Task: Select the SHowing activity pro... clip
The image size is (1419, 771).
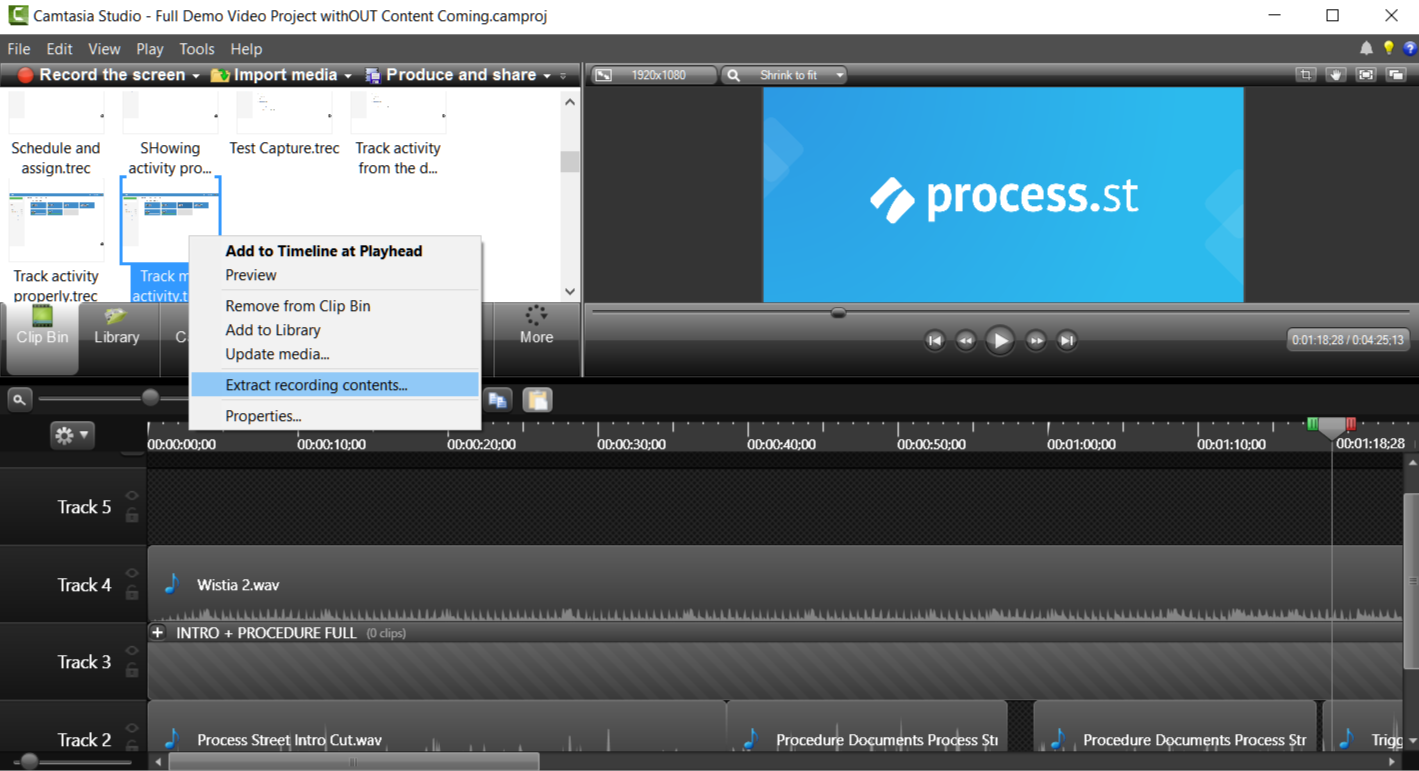Action: pyautogui.click(x=170, y=133)
